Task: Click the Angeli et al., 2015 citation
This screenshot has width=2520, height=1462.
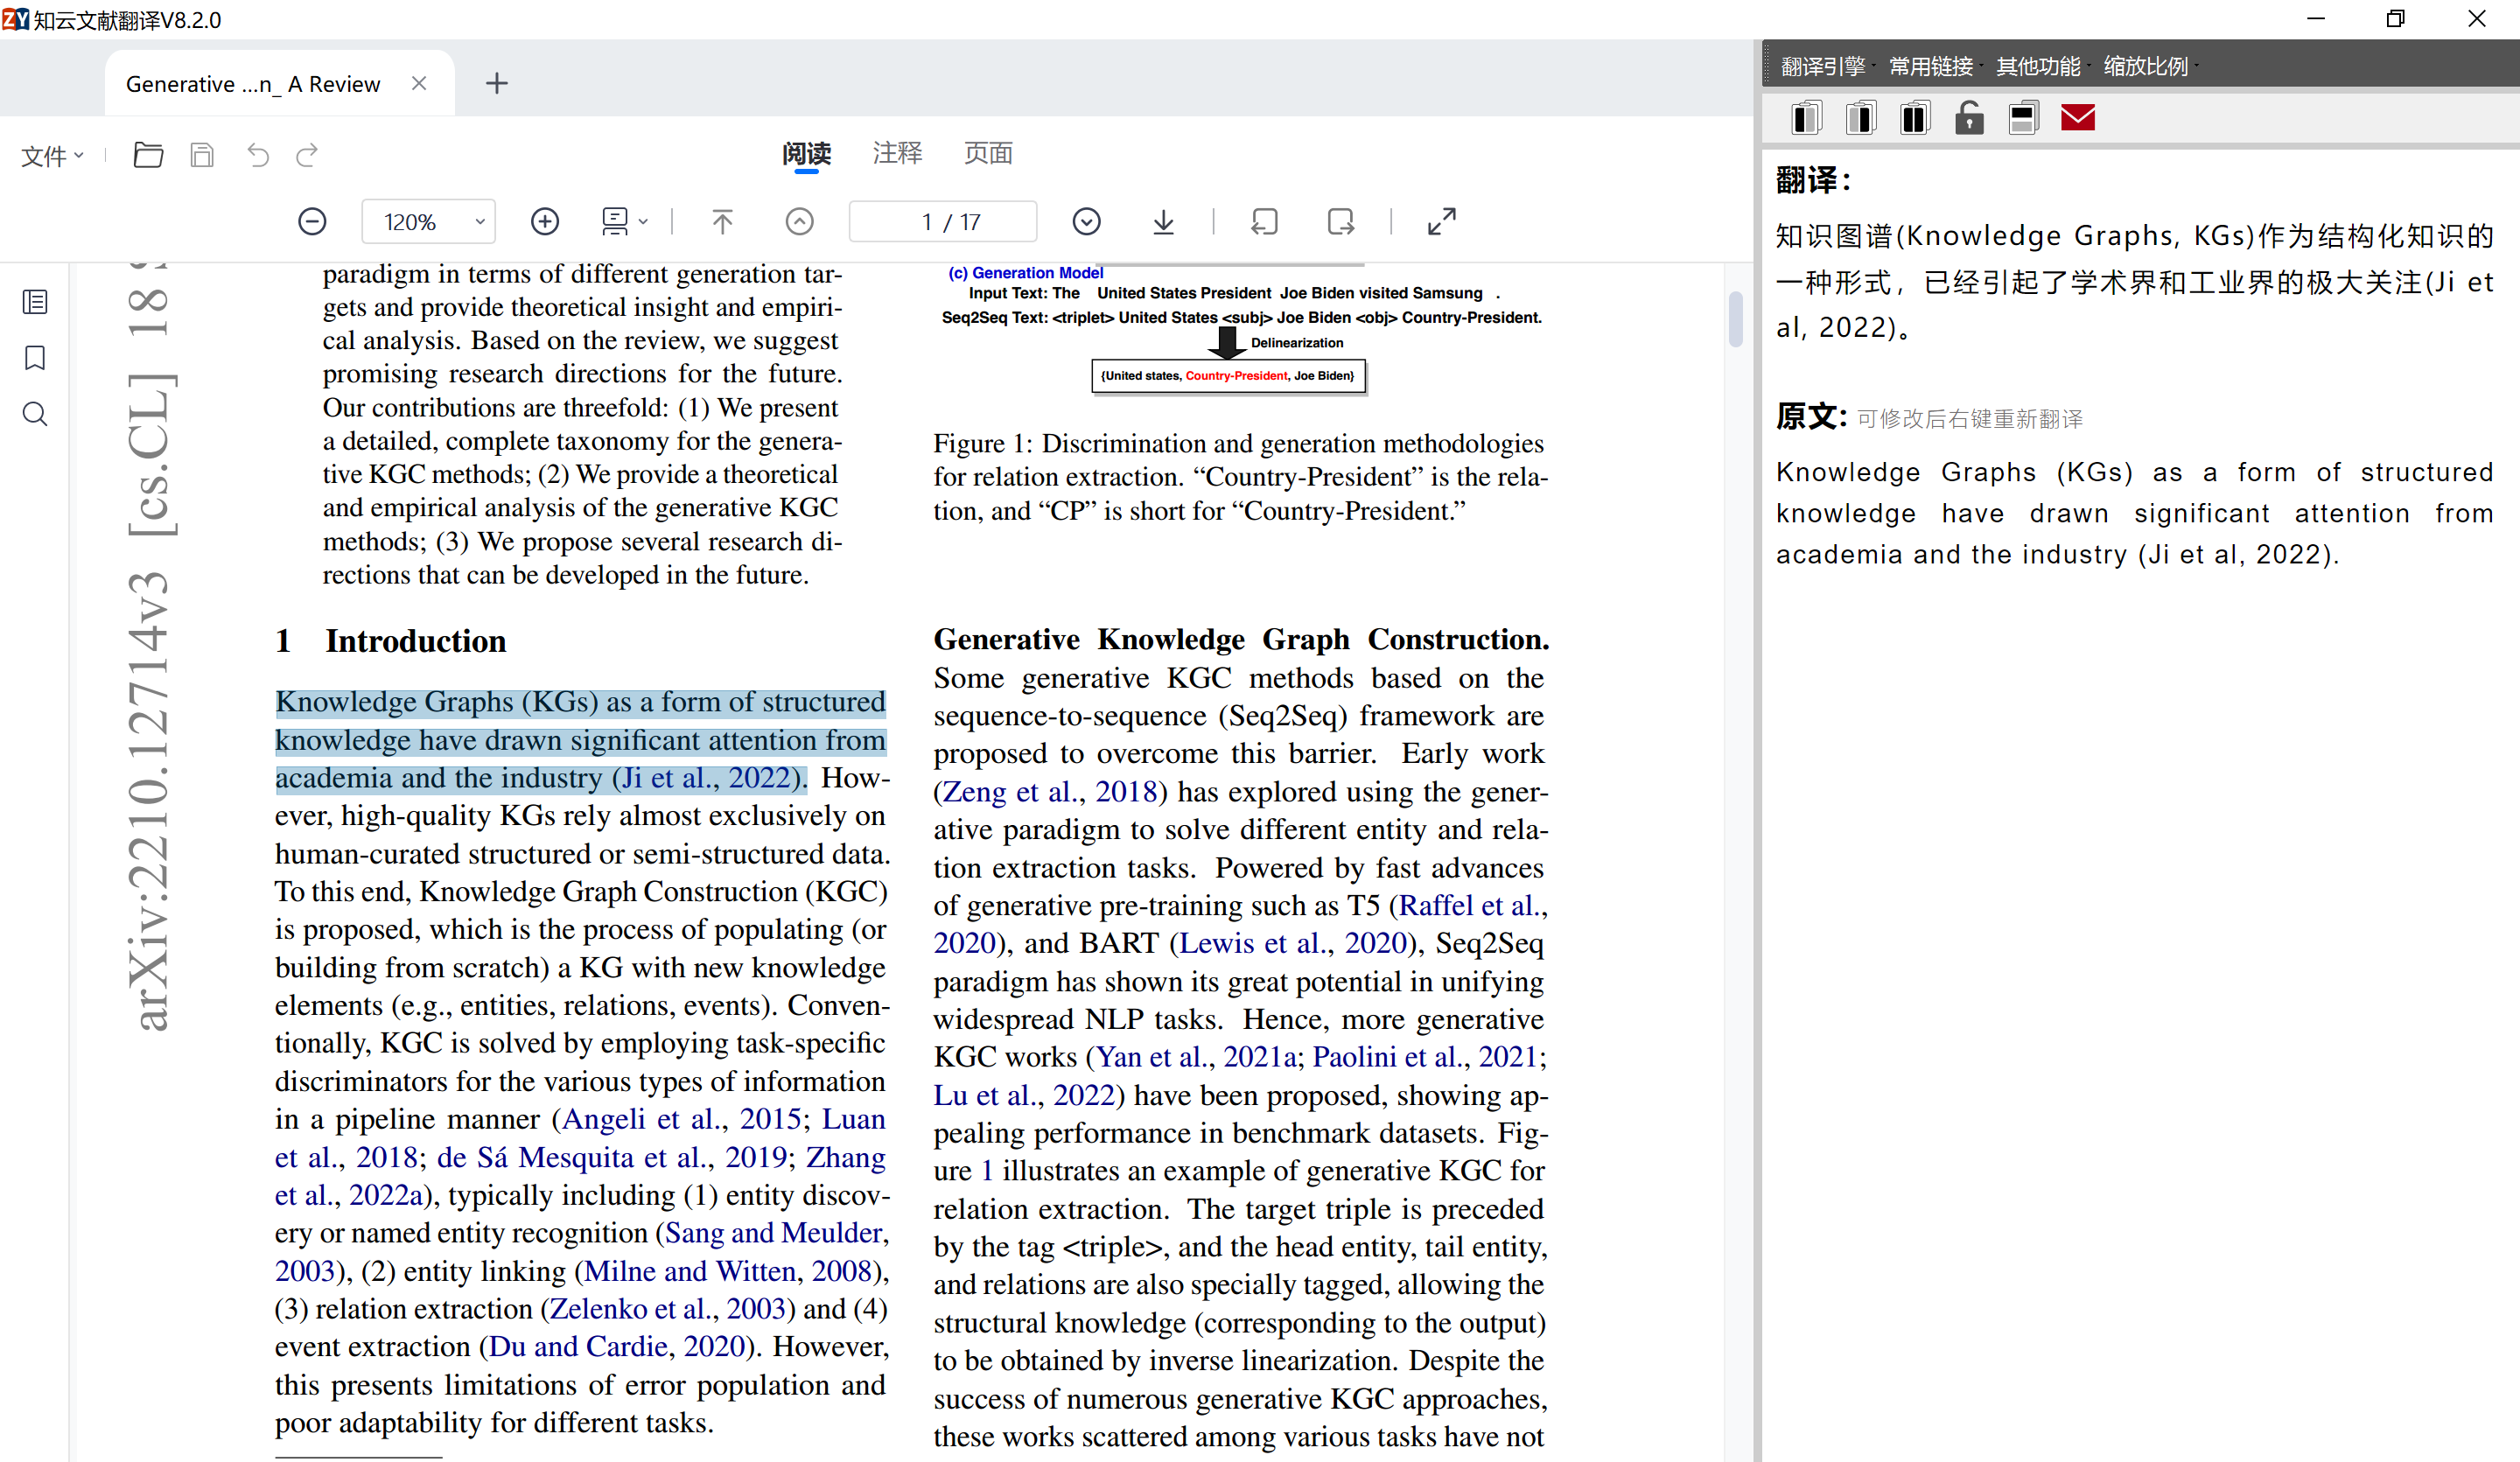Action: point(682,1119)
